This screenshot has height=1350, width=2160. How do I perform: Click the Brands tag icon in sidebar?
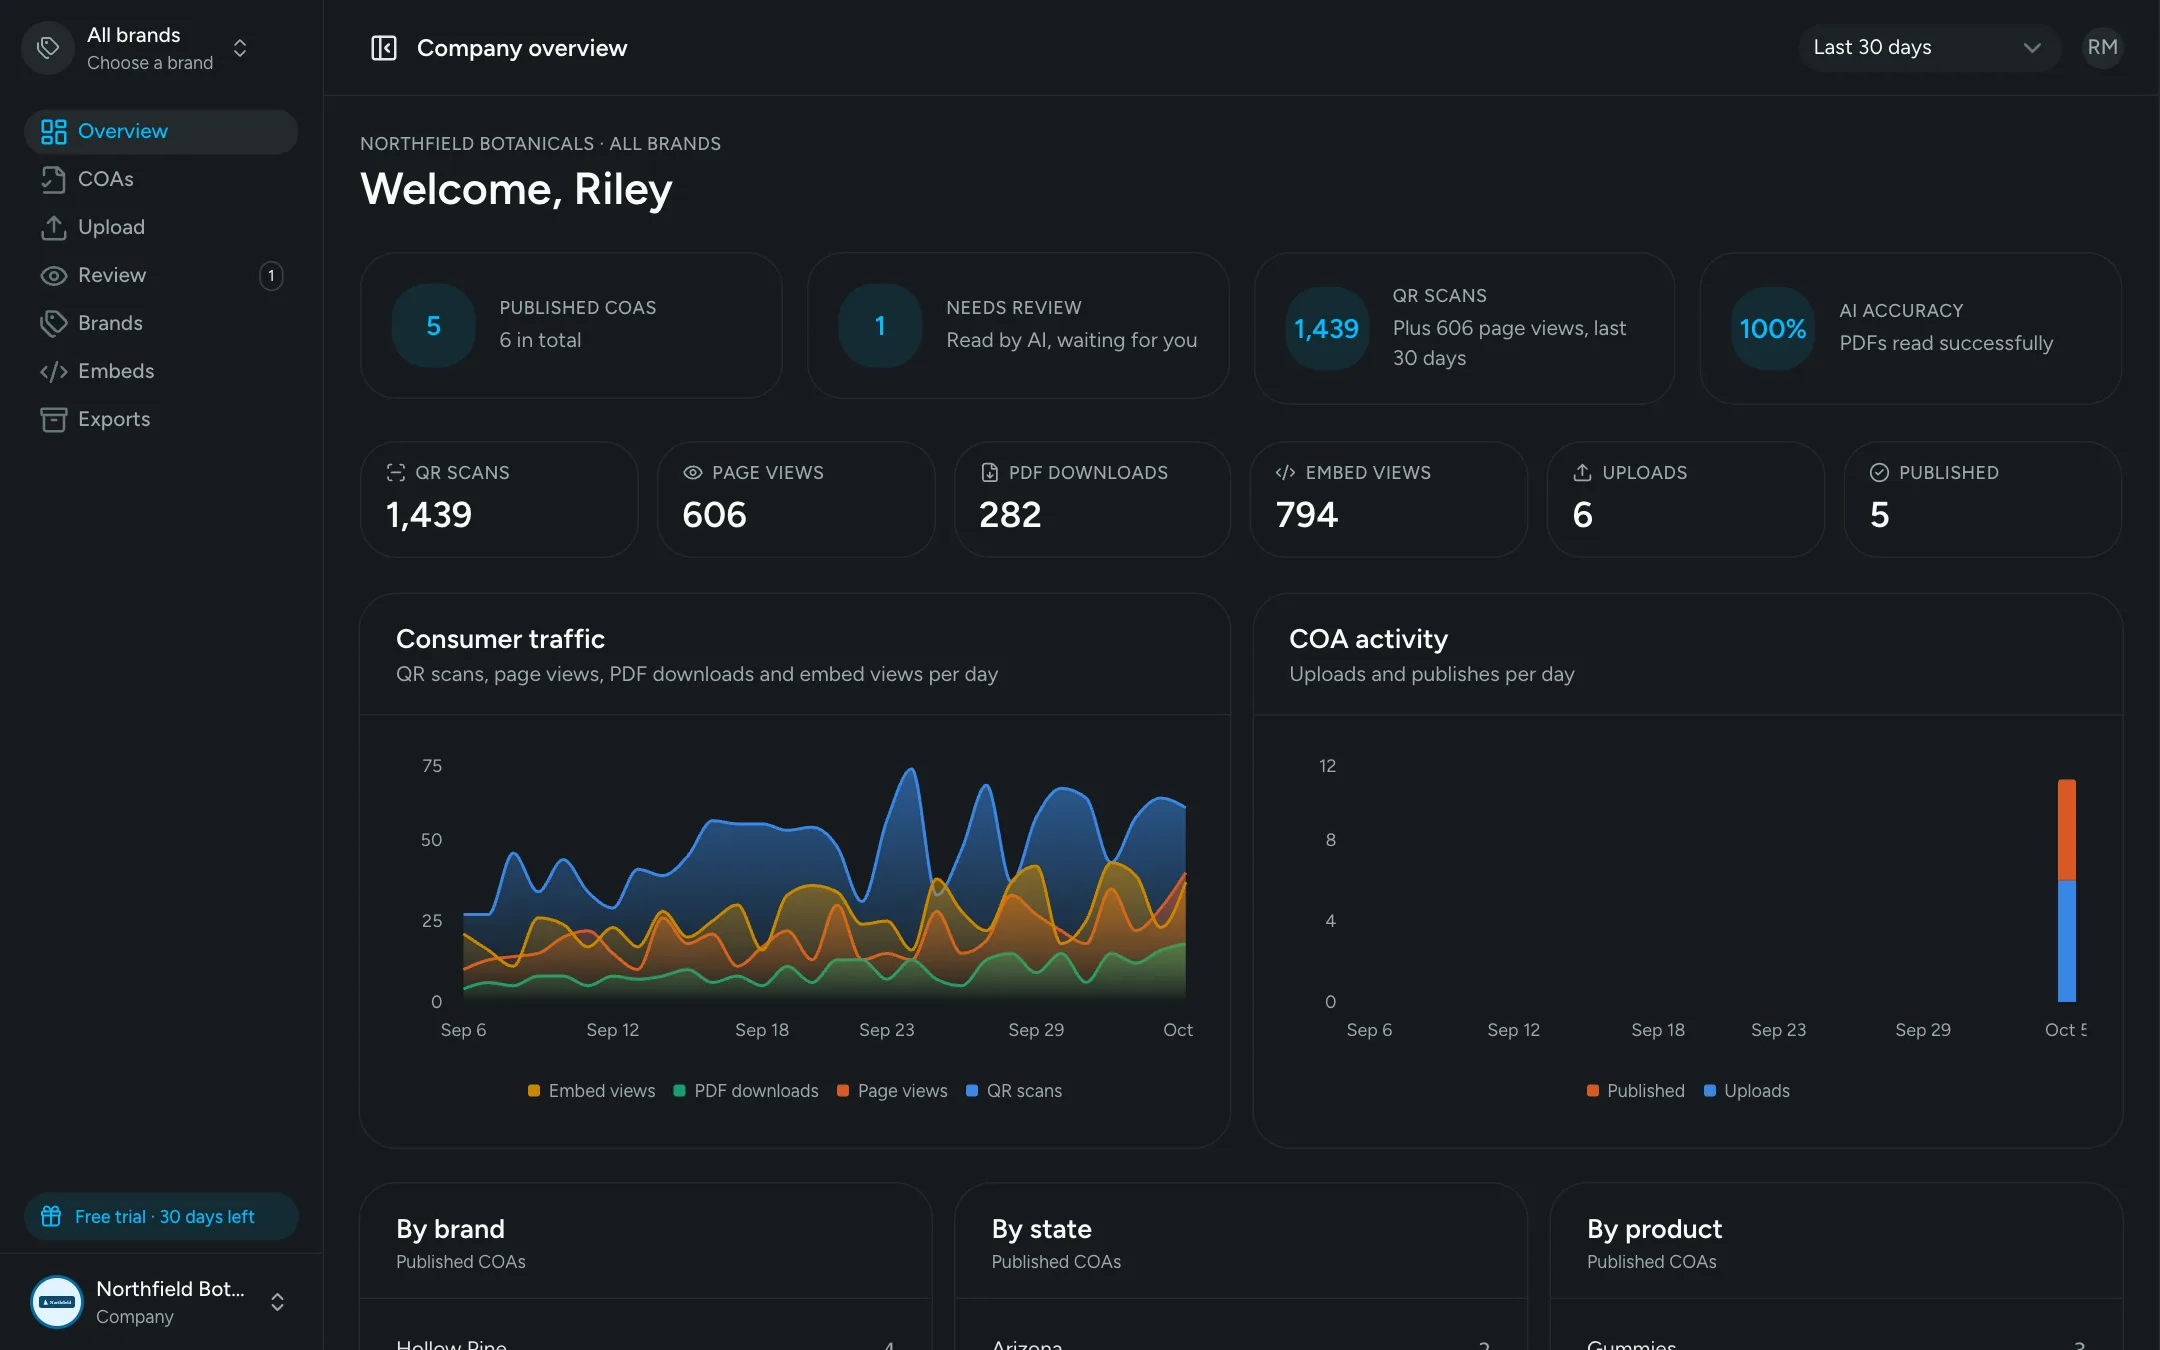[x=53, y=323]
